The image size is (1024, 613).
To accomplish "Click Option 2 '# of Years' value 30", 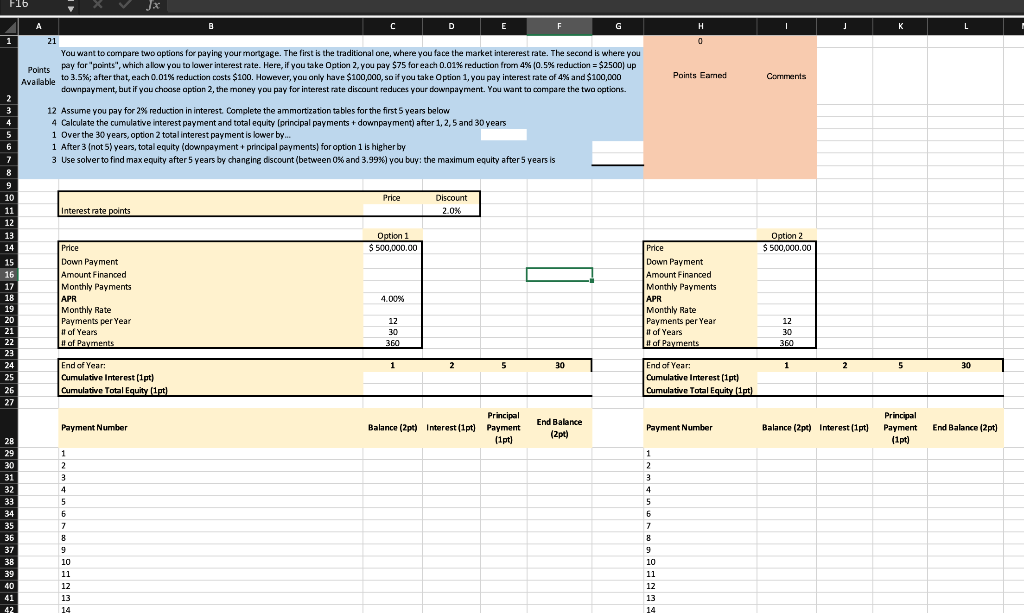I will coord(786,332).
